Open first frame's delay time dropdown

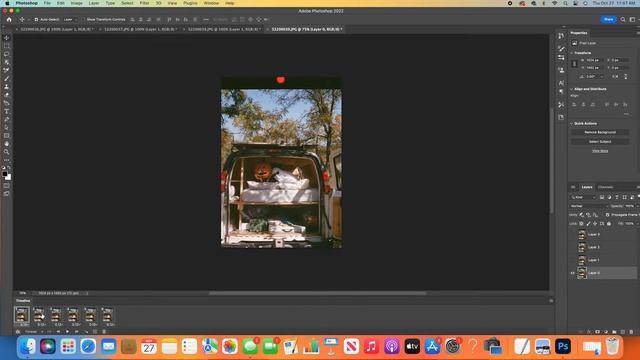coord(25,324)
